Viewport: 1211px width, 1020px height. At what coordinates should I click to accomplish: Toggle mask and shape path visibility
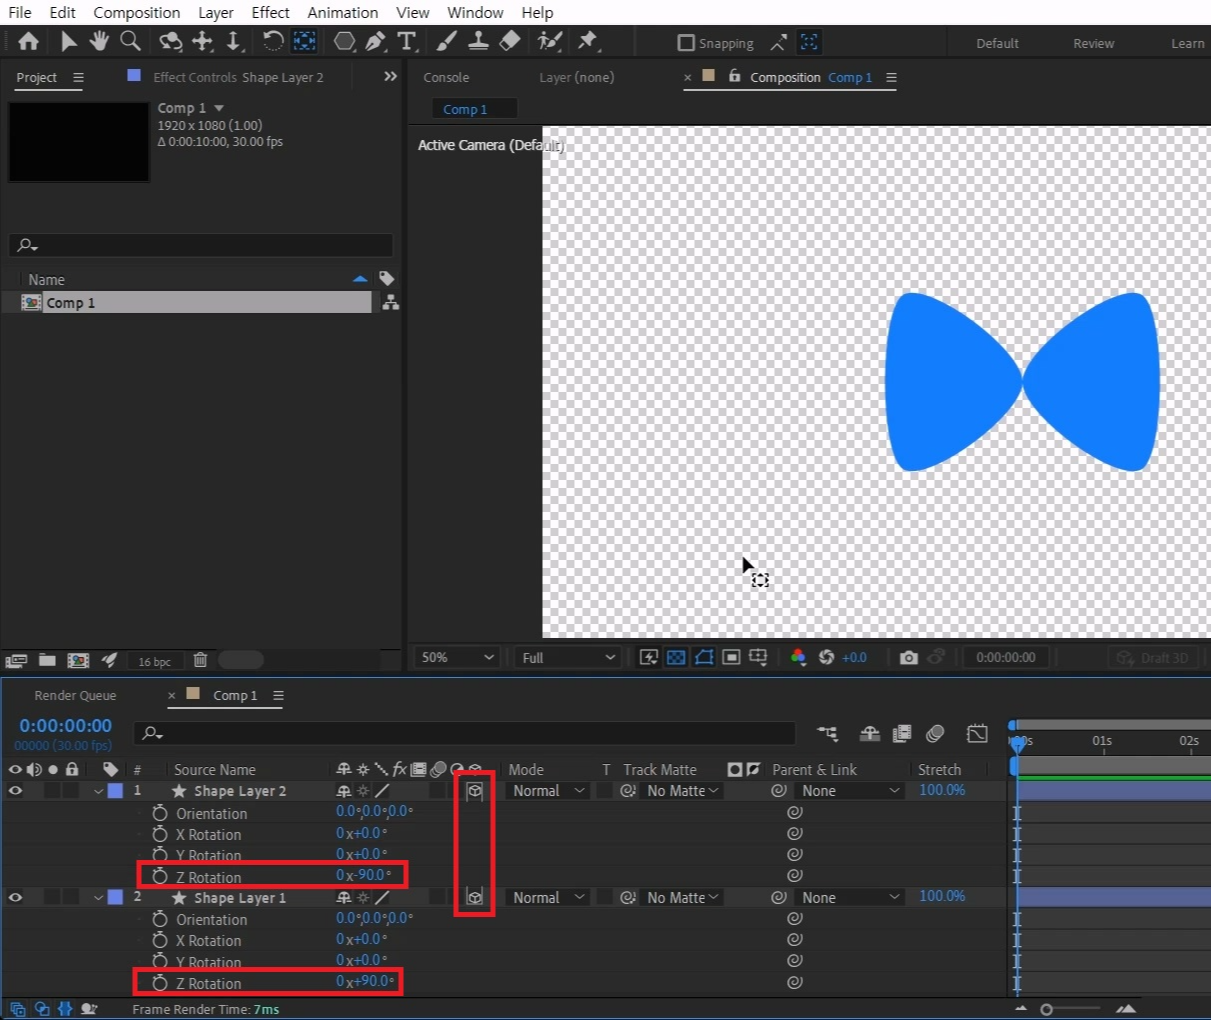[704, 657]
